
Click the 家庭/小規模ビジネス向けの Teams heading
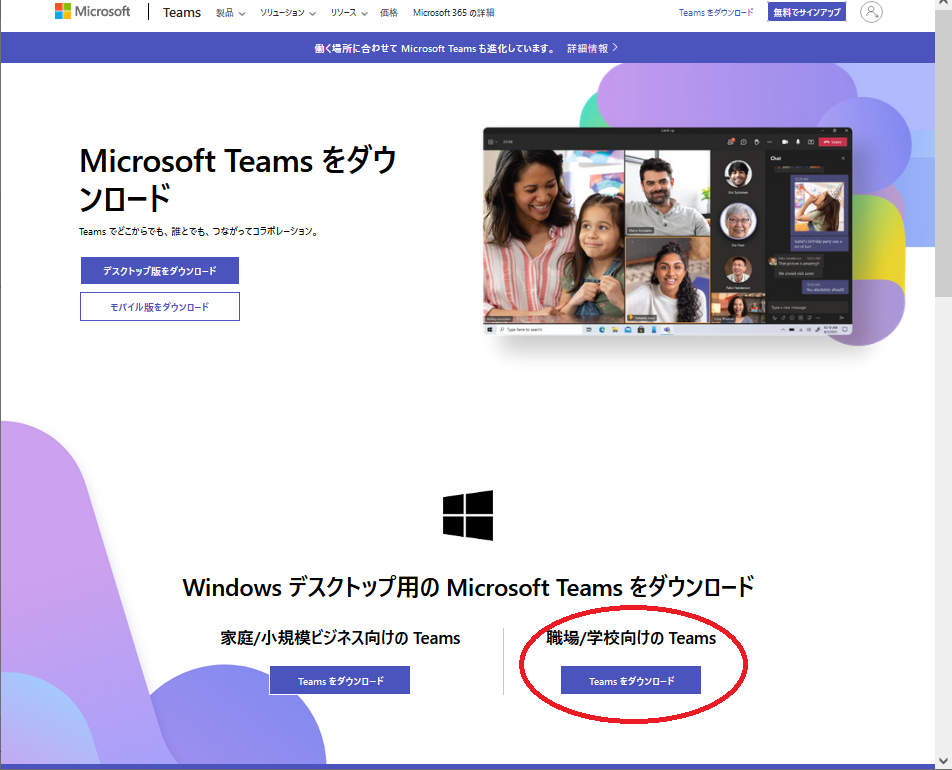340,638
